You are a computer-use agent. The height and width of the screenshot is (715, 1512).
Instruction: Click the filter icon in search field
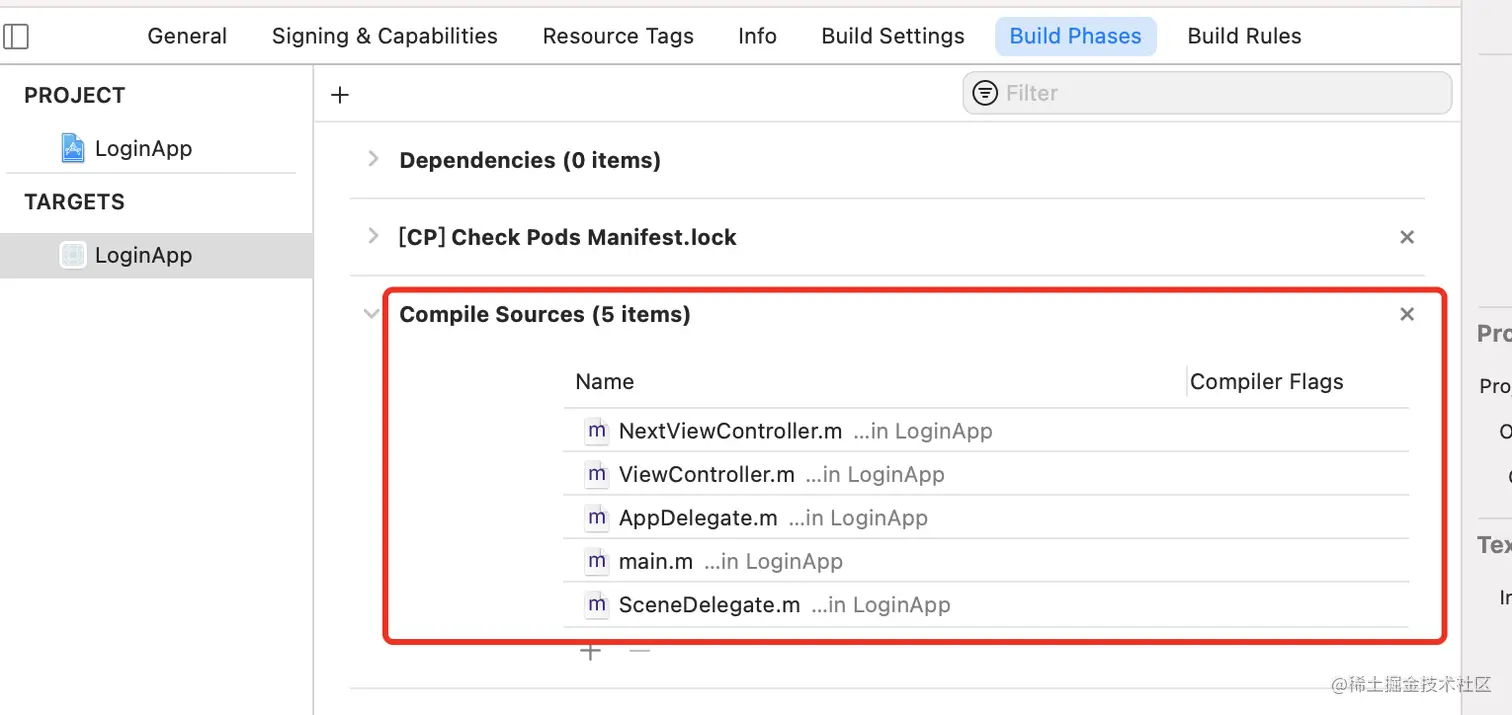985,93
